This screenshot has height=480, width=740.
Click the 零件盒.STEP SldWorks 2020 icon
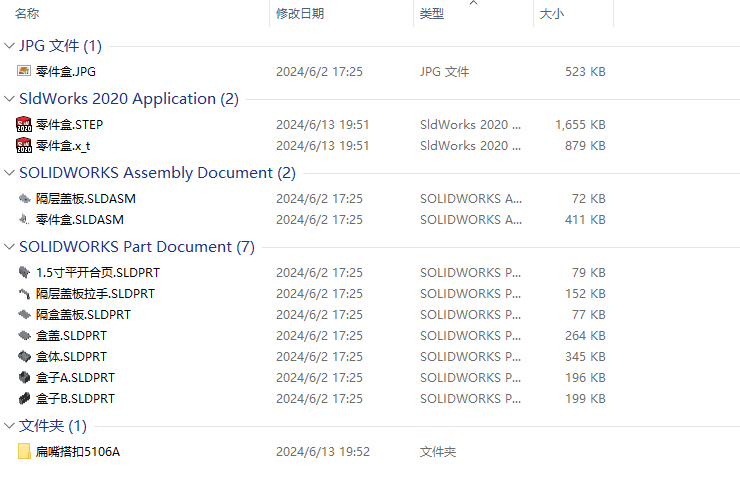point(24,124)
